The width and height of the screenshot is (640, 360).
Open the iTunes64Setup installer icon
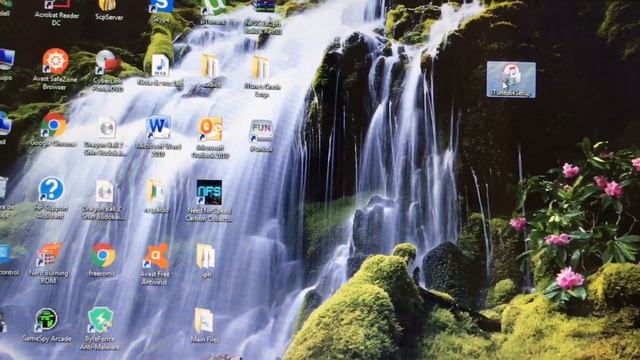coord(511,80)
